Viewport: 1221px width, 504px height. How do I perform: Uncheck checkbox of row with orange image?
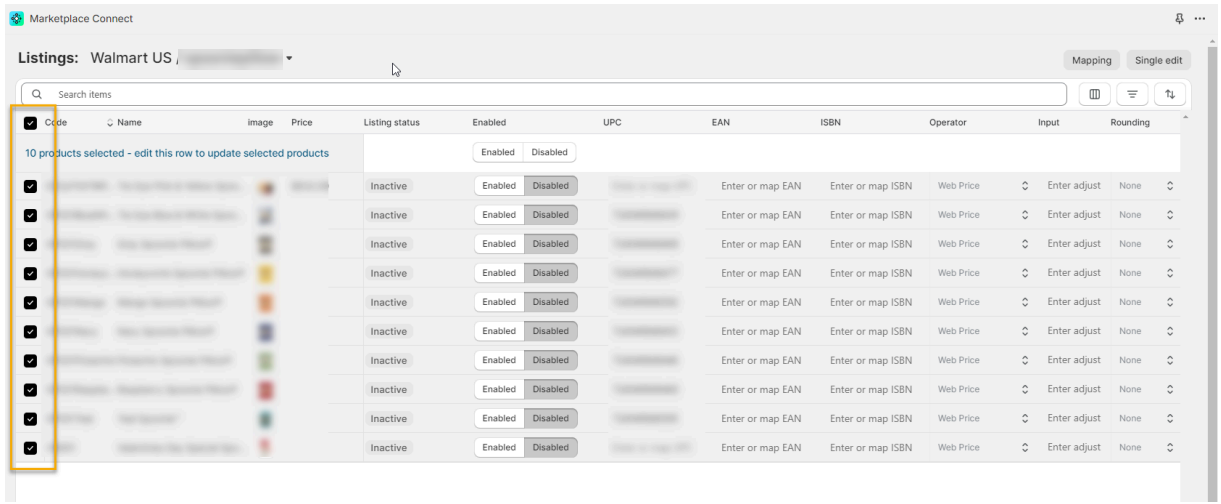pos(30,302)
